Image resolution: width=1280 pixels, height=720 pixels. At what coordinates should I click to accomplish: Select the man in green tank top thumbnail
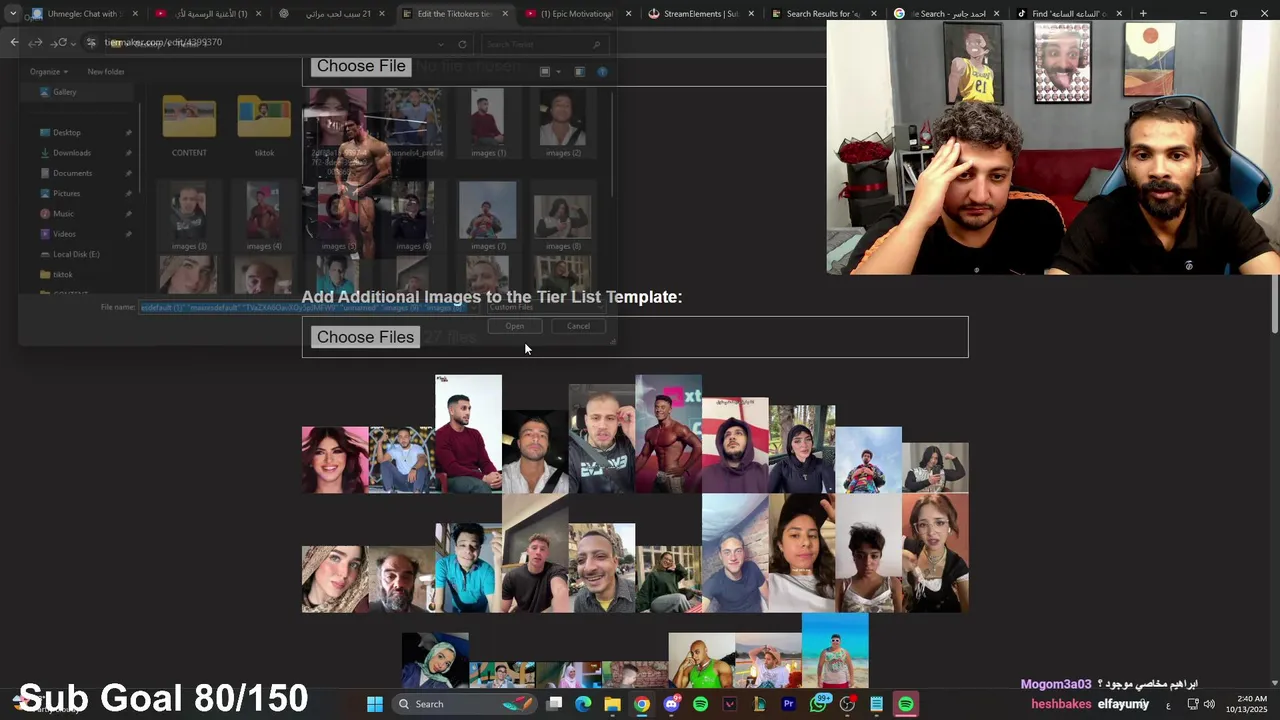tap(701, 661)
